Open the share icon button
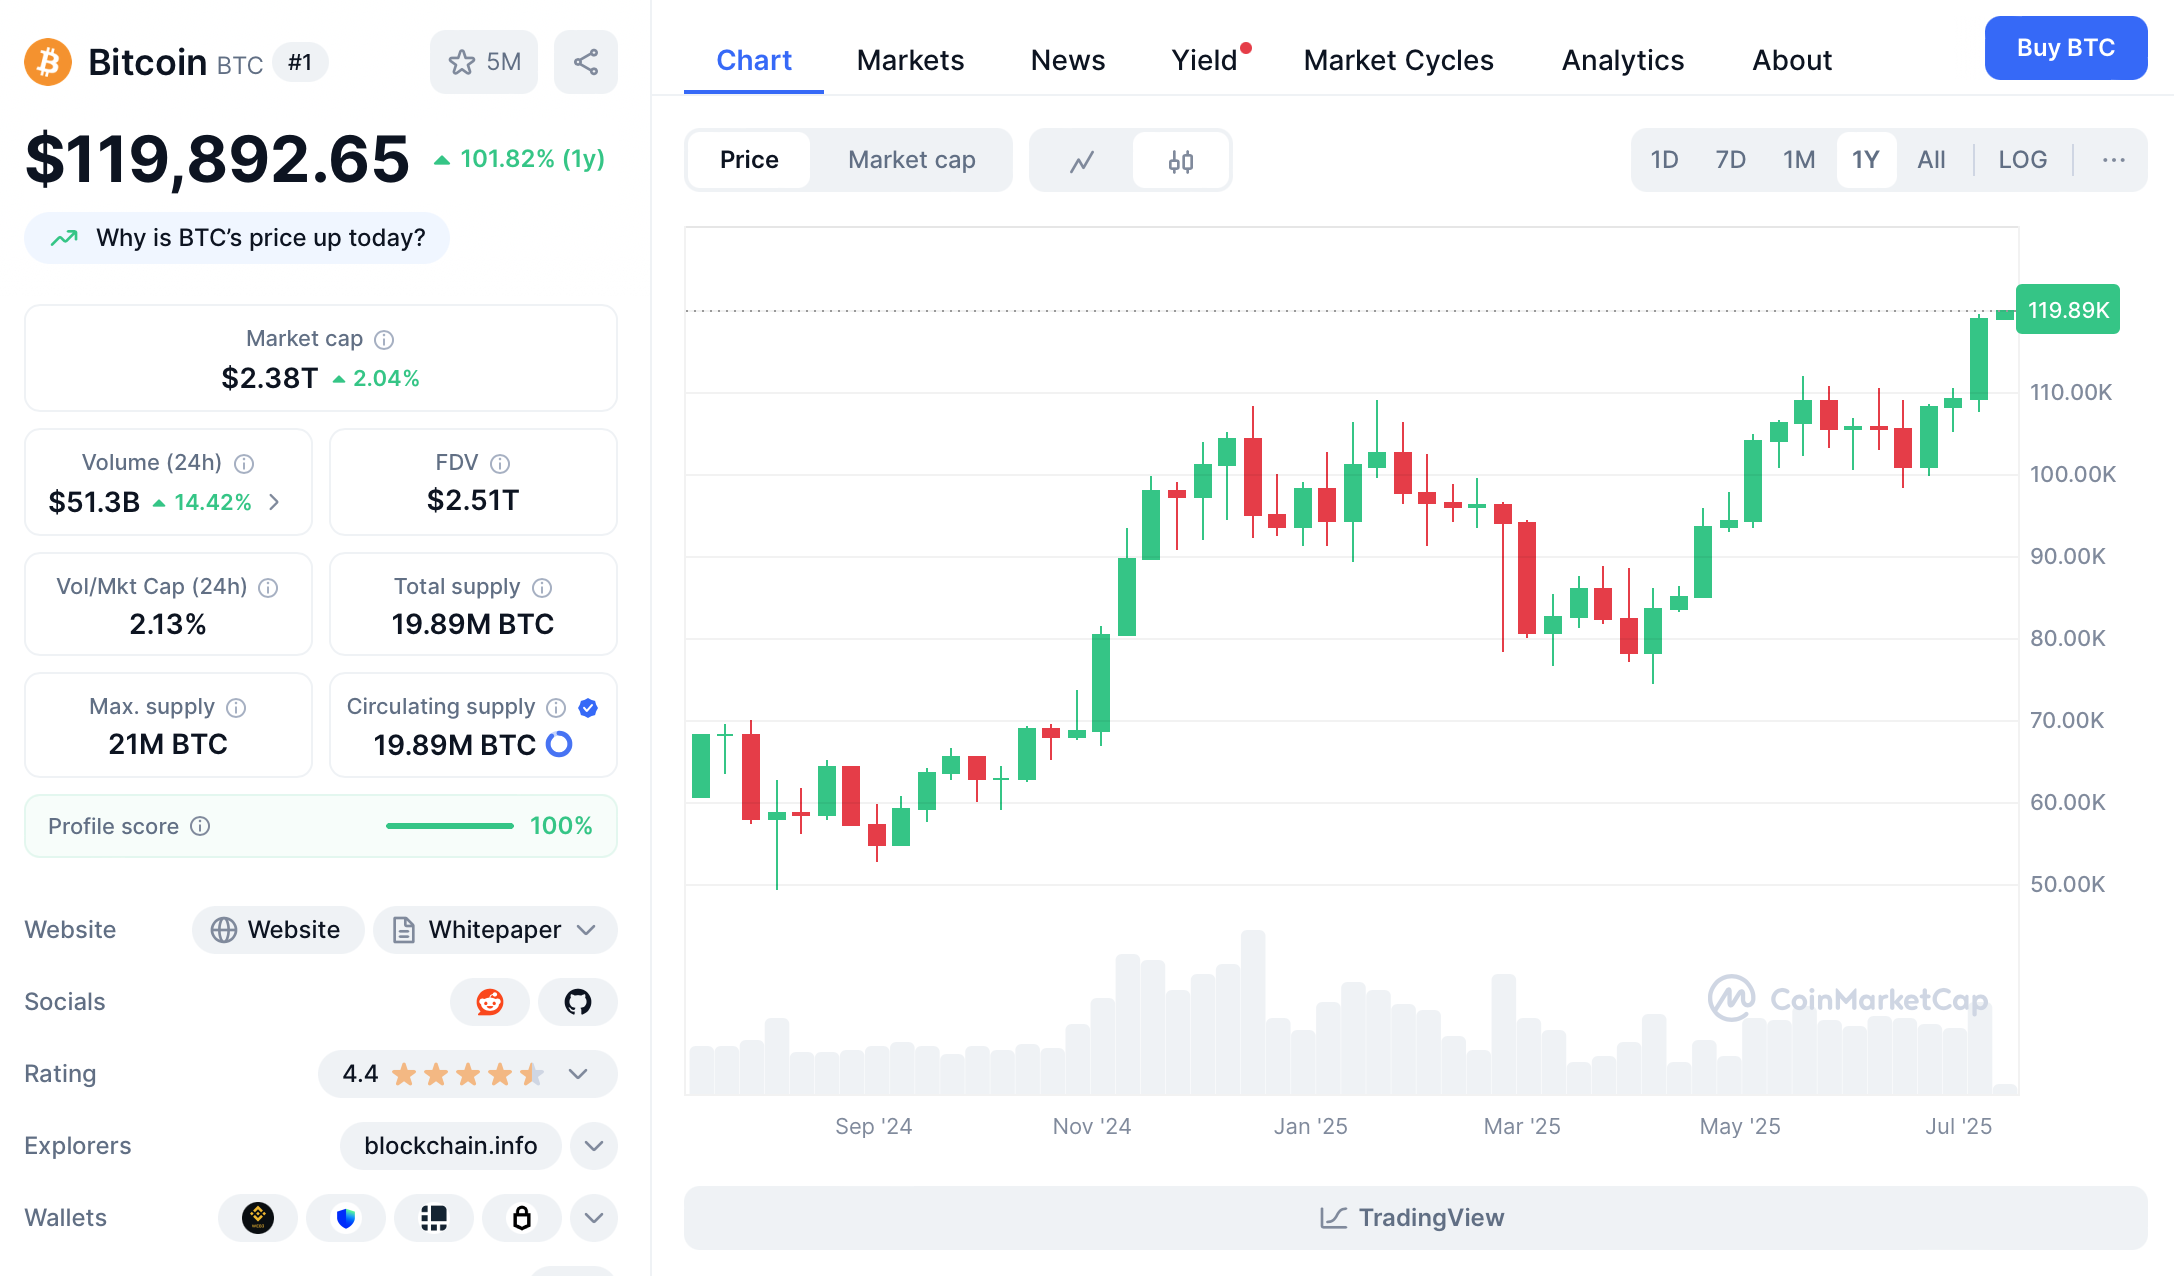Screen dimensions: 2174x1276 586,62
